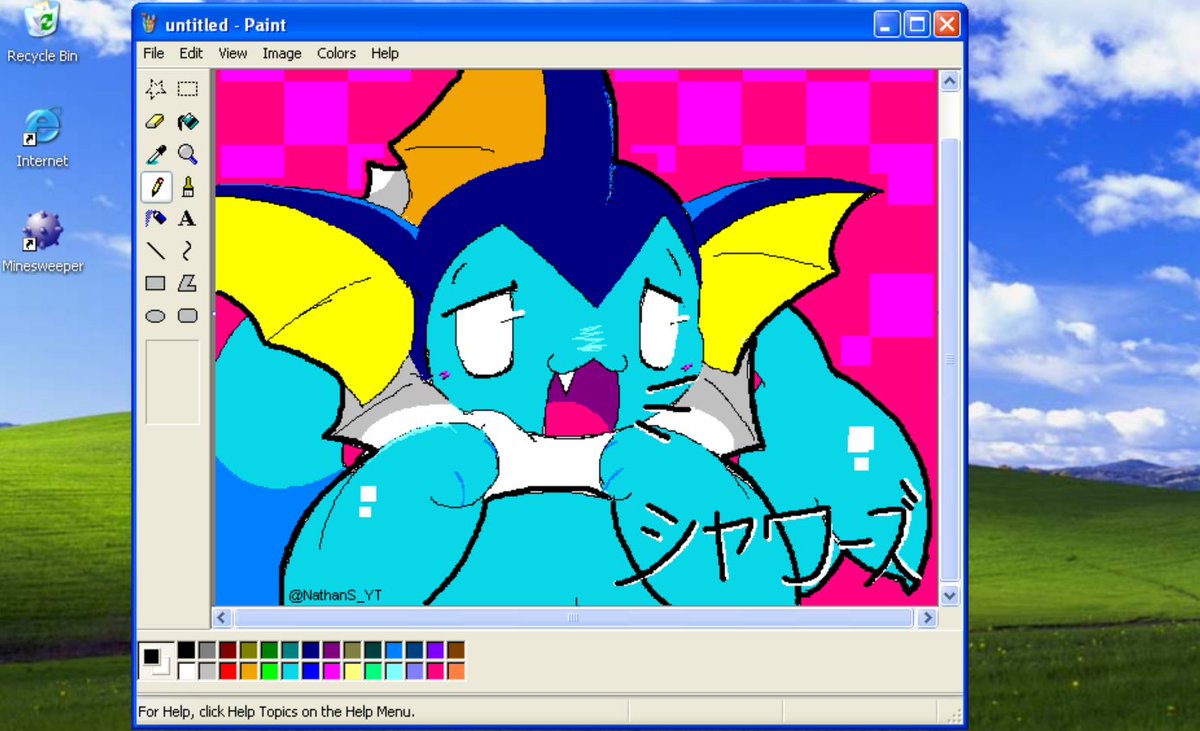Screen dimensions: 1200x731
Task: Pick the orange-yellow palette color
Action: tap(249, 671)
